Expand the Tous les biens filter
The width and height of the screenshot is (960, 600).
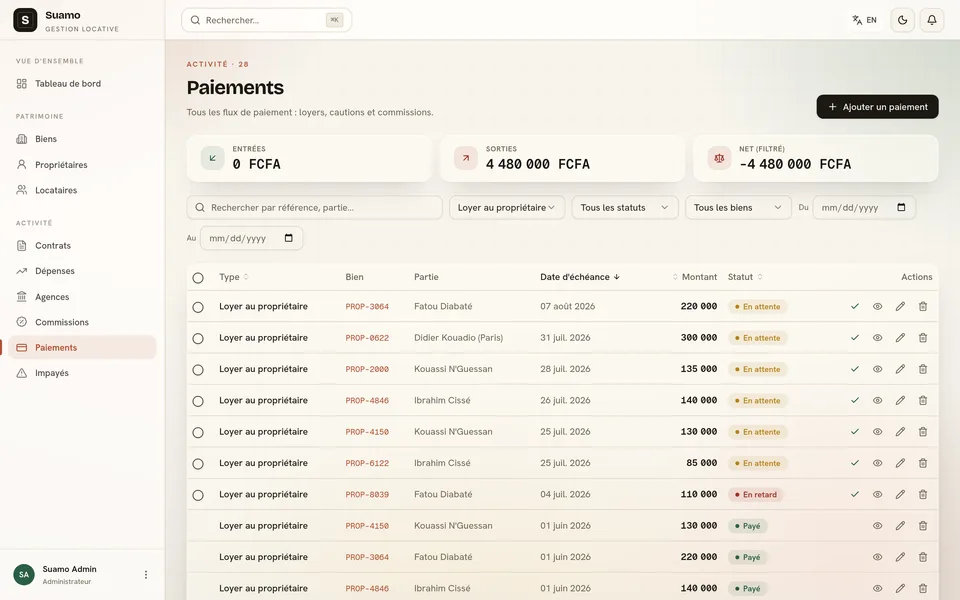738,208
